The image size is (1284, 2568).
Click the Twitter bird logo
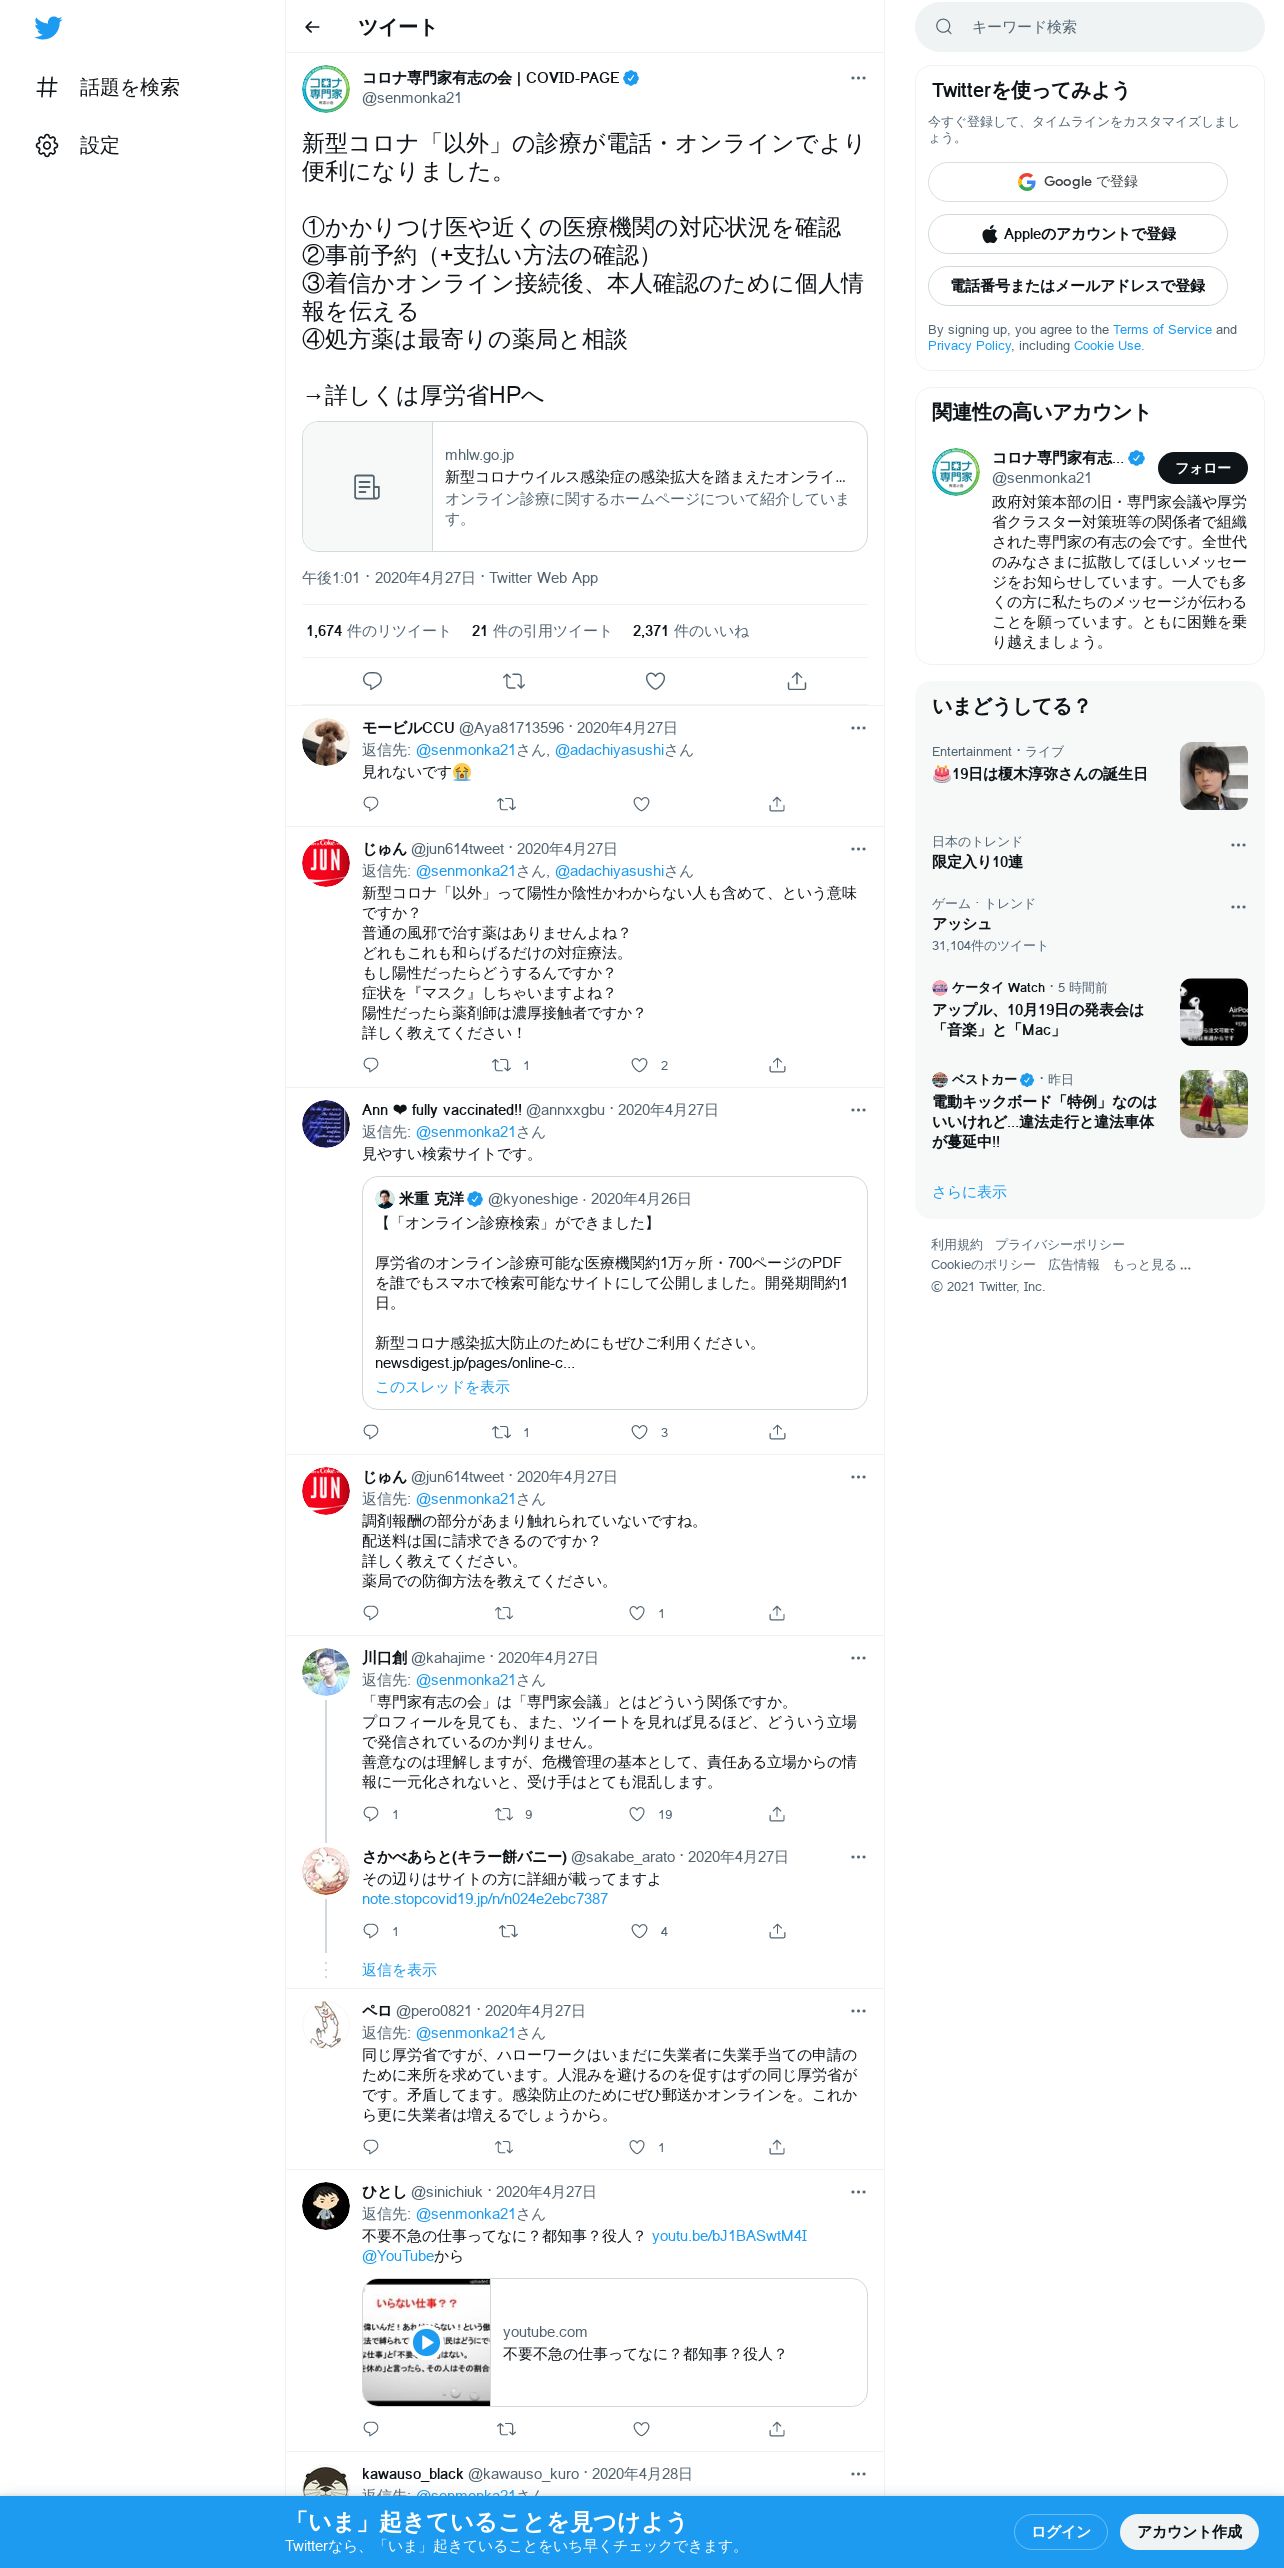48,28
